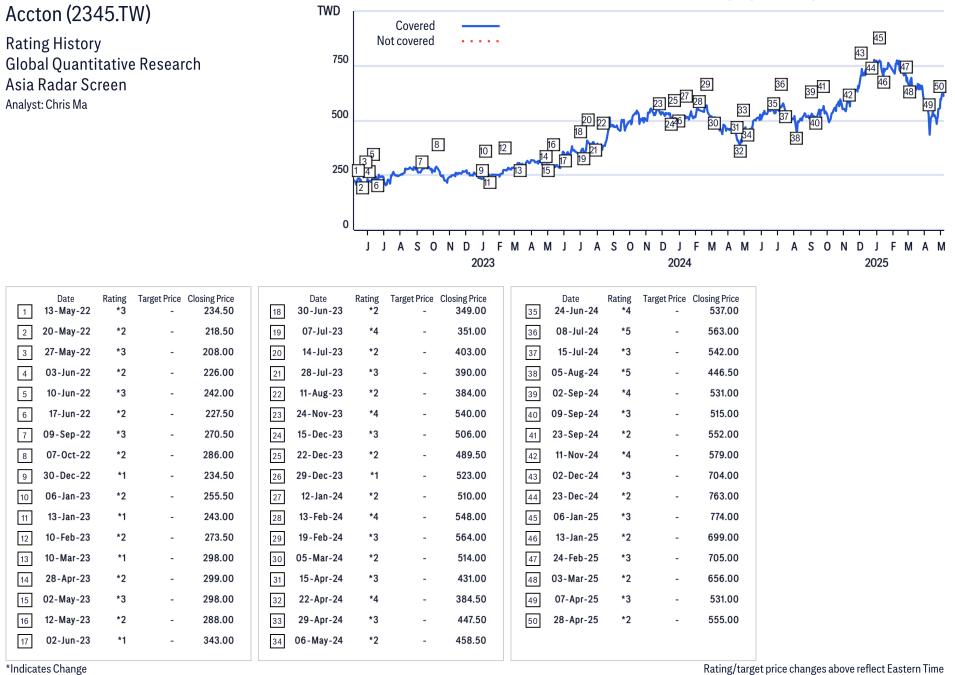Click chart marker 33 on the price chart

coord(742,110)
